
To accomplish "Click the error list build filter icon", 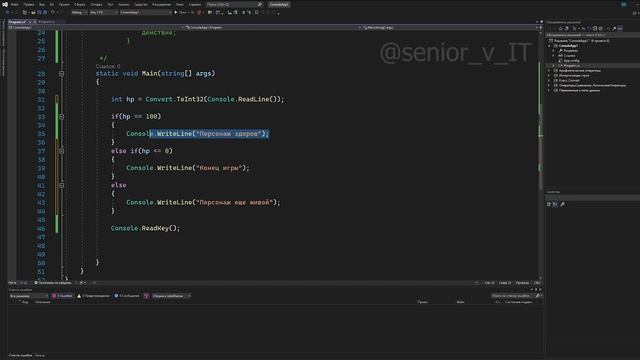I will (146, 296).
